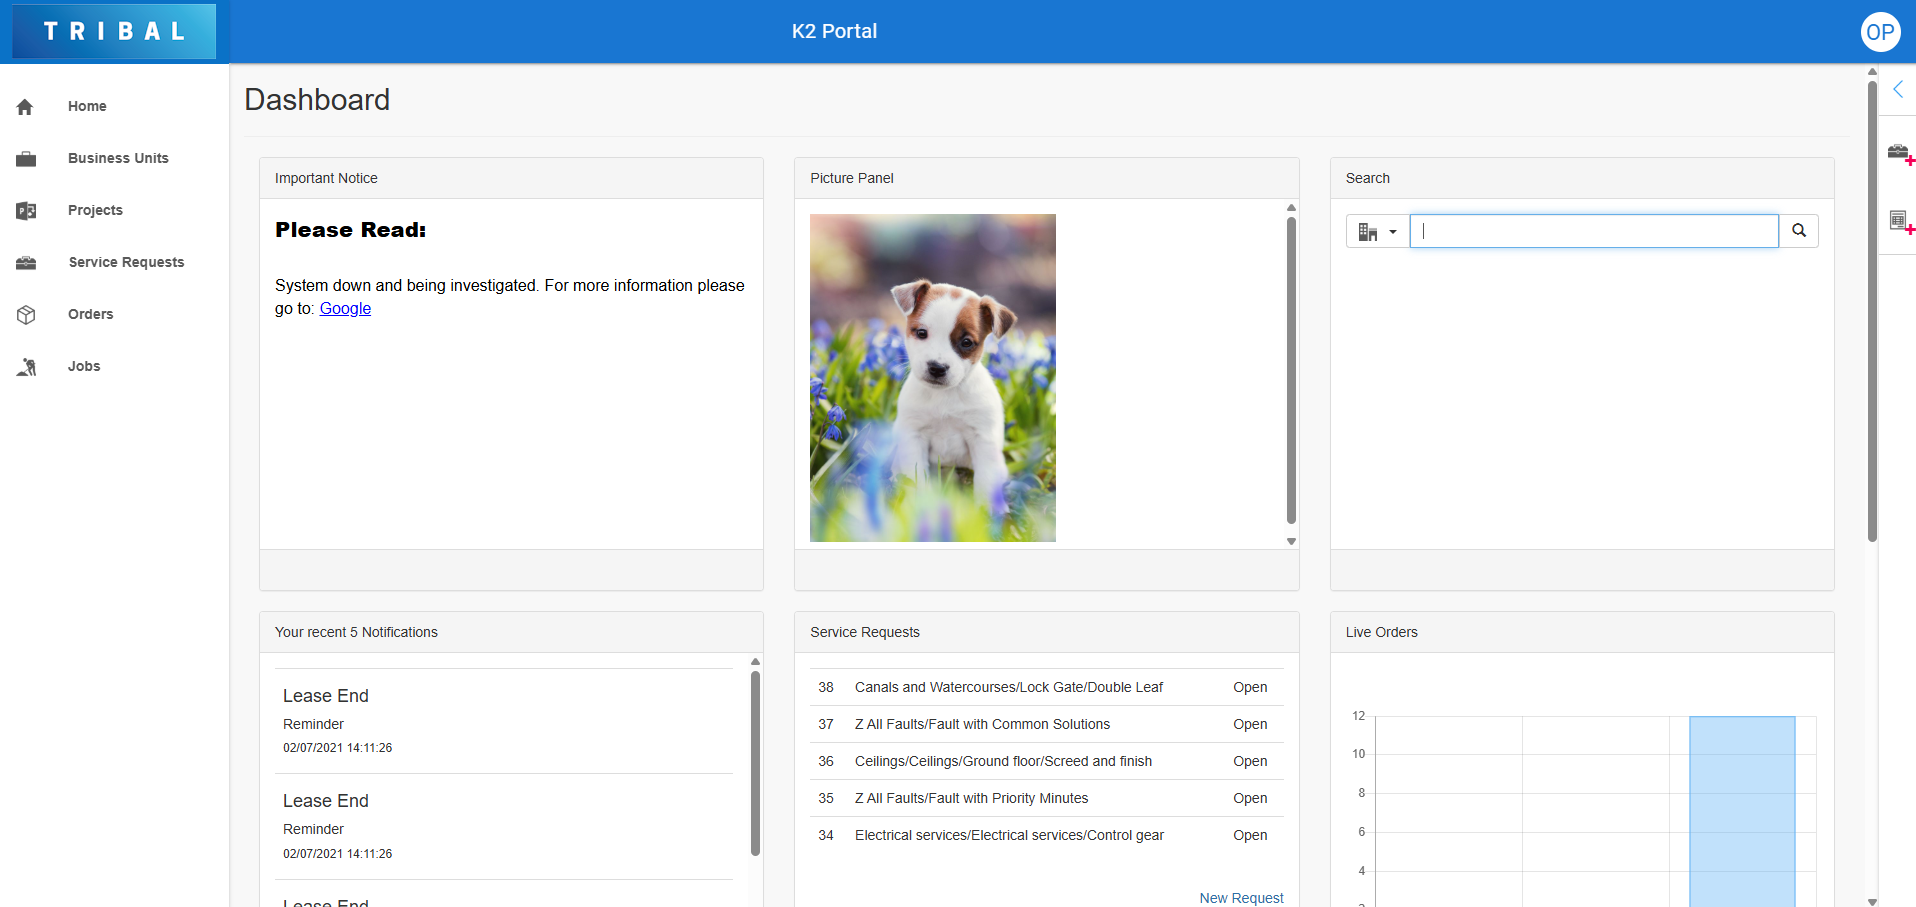
Task: Click the Live Orders panel header
Action: [1582, 632]
